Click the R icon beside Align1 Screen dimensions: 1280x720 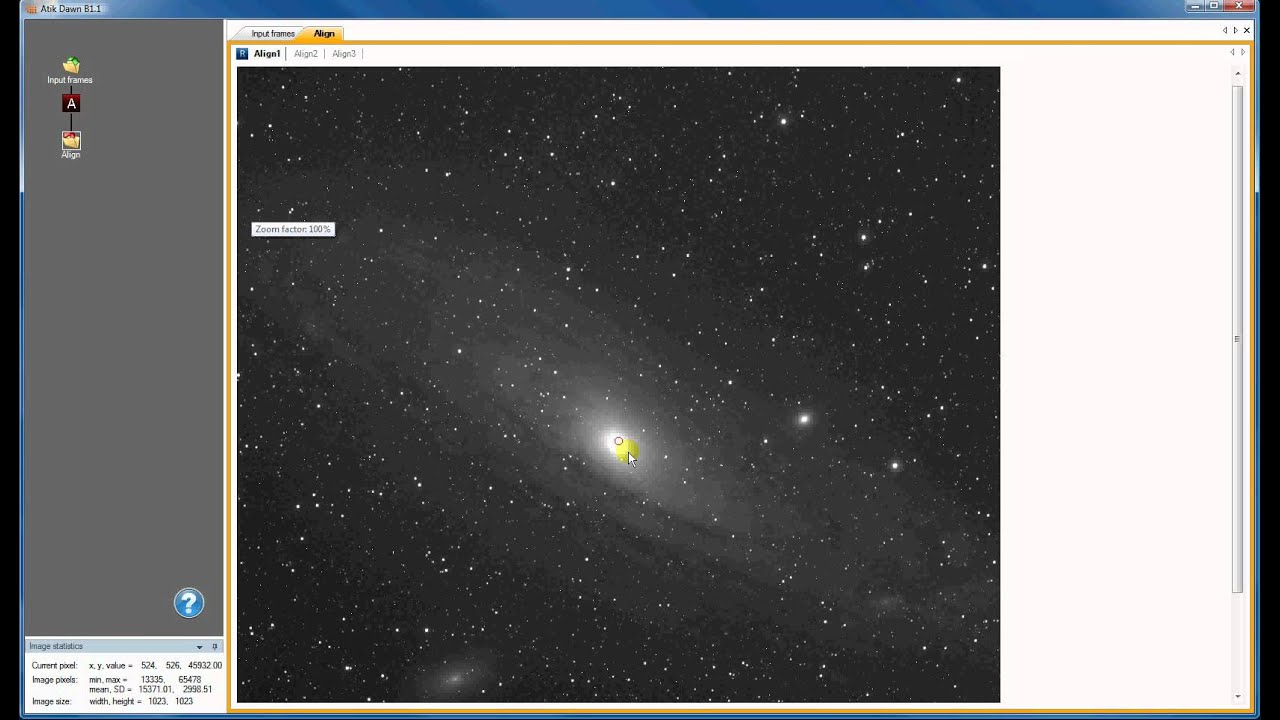(242, 54)
